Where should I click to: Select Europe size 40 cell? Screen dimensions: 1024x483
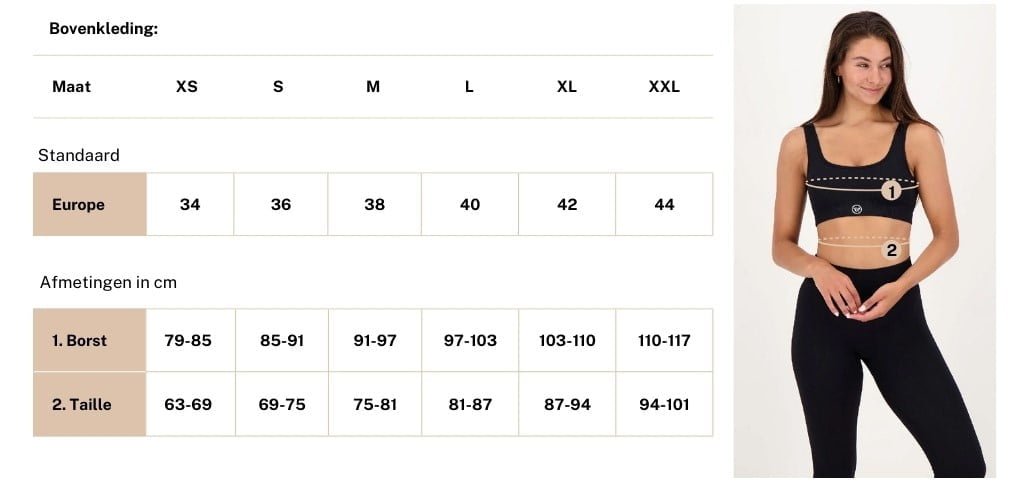coord(470,205)
